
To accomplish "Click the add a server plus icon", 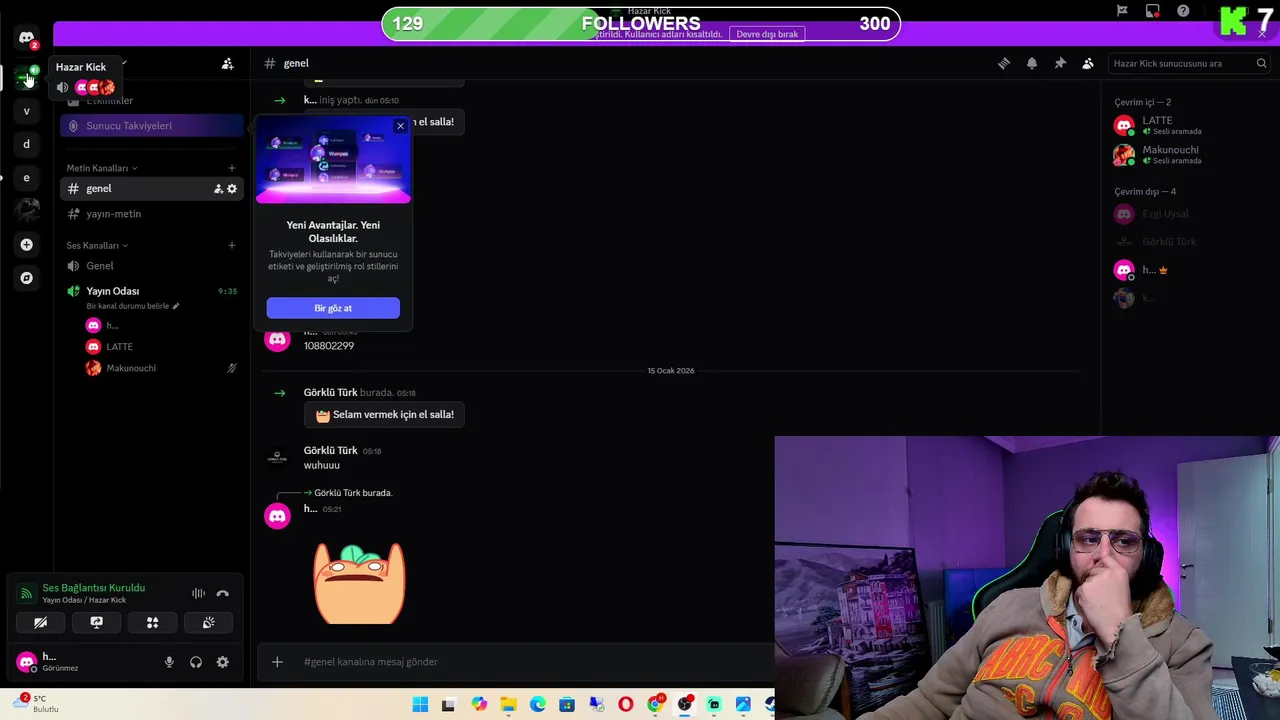I will point(27,244).
